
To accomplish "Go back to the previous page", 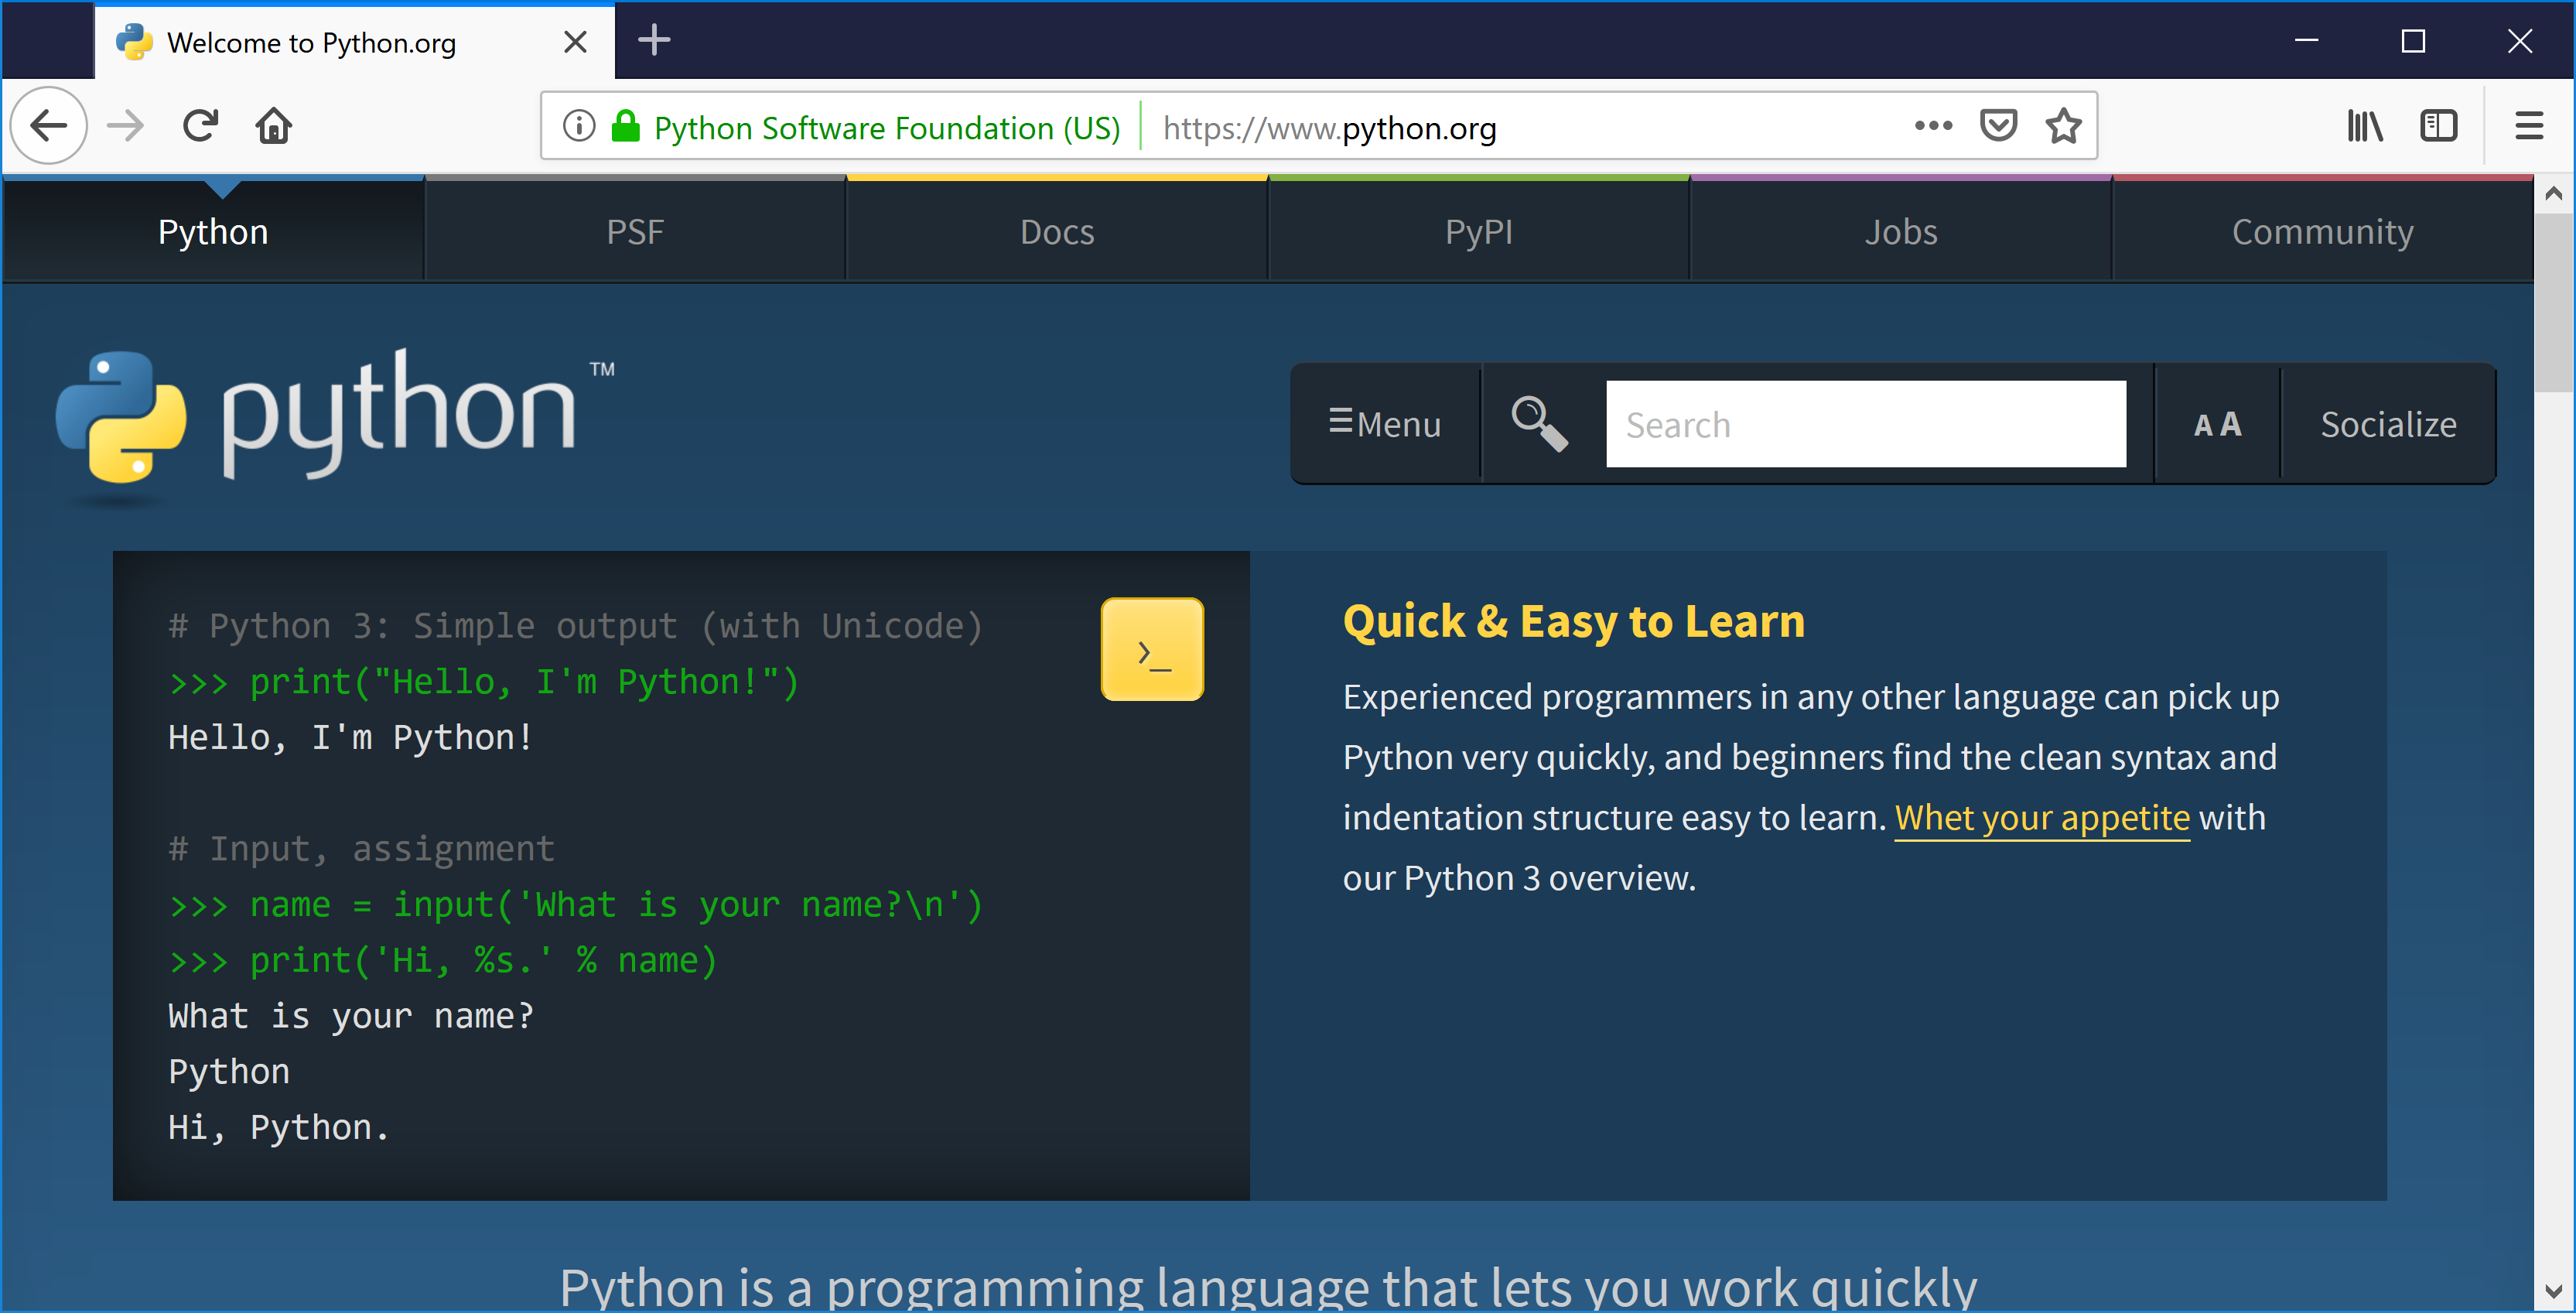I will tap(48, 126).
